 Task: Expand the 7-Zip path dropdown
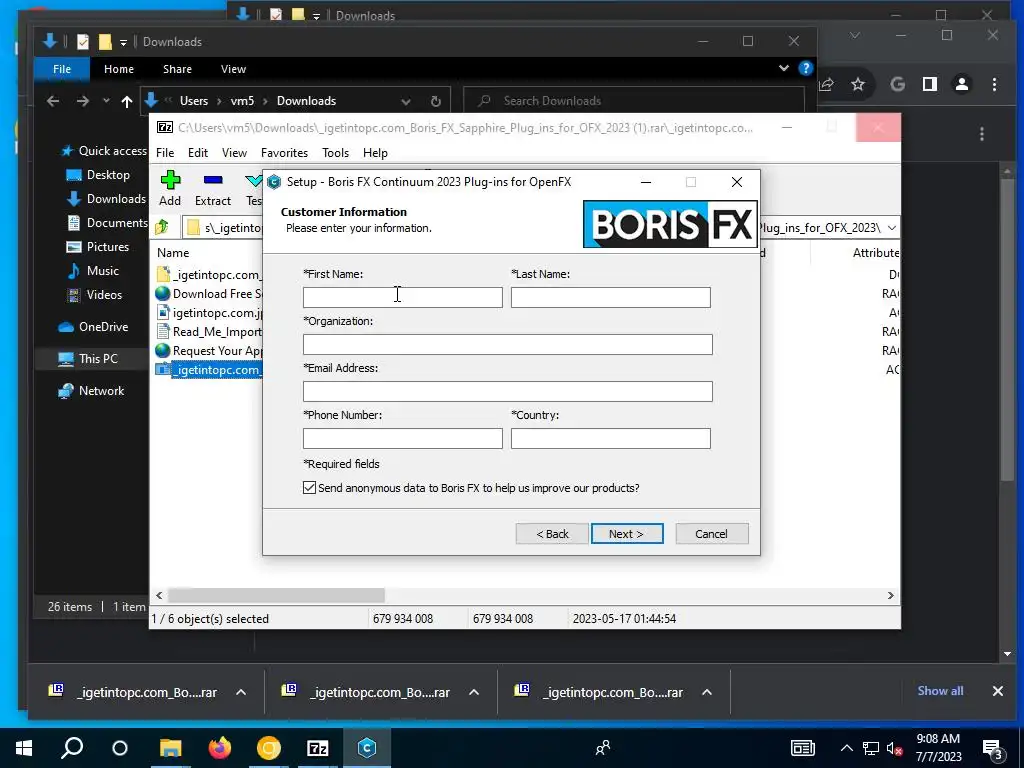891,227
